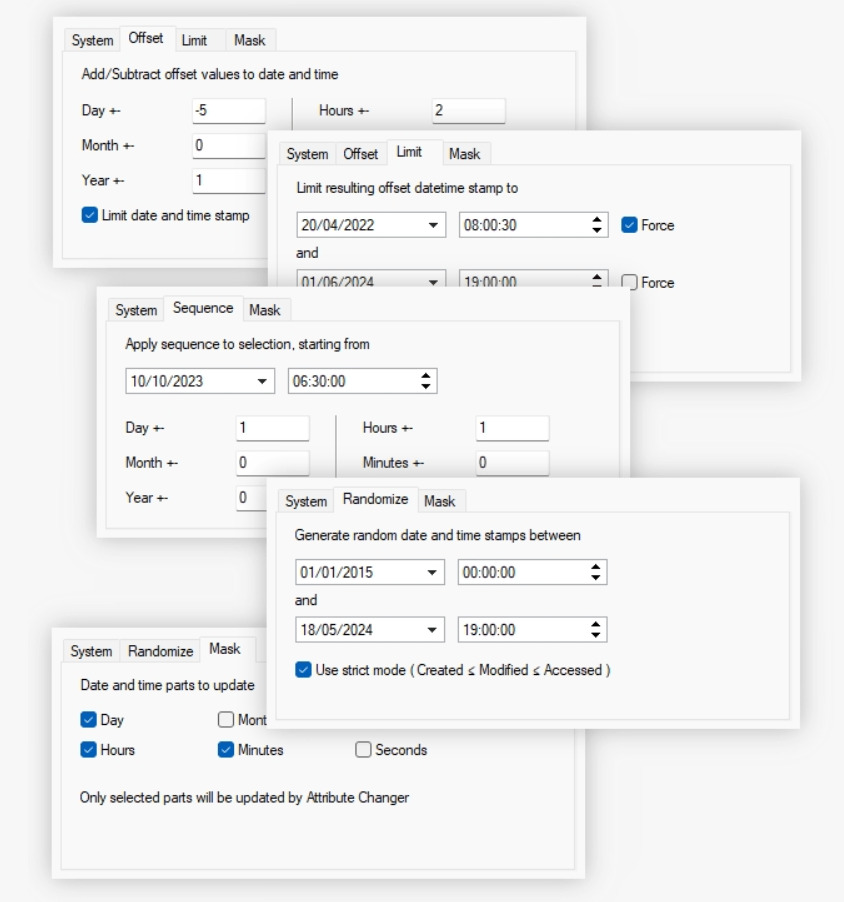Click the Year offset field showing 1
The width and height of the screenshot is (844, 902).
(x=228, y=181)
